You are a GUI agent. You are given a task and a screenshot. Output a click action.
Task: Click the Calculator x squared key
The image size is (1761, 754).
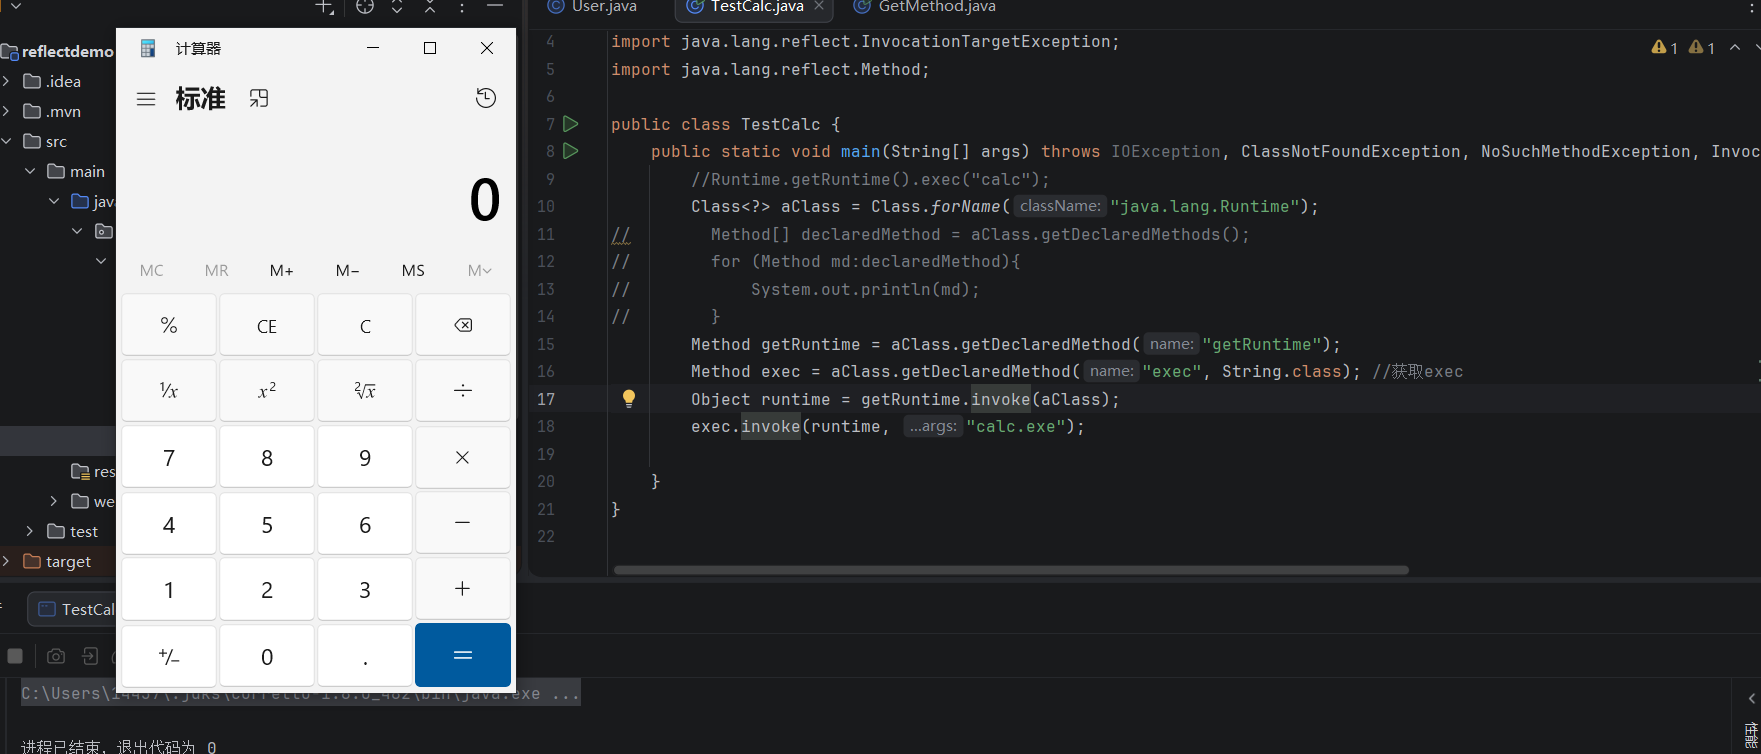(x=267, y=391)
